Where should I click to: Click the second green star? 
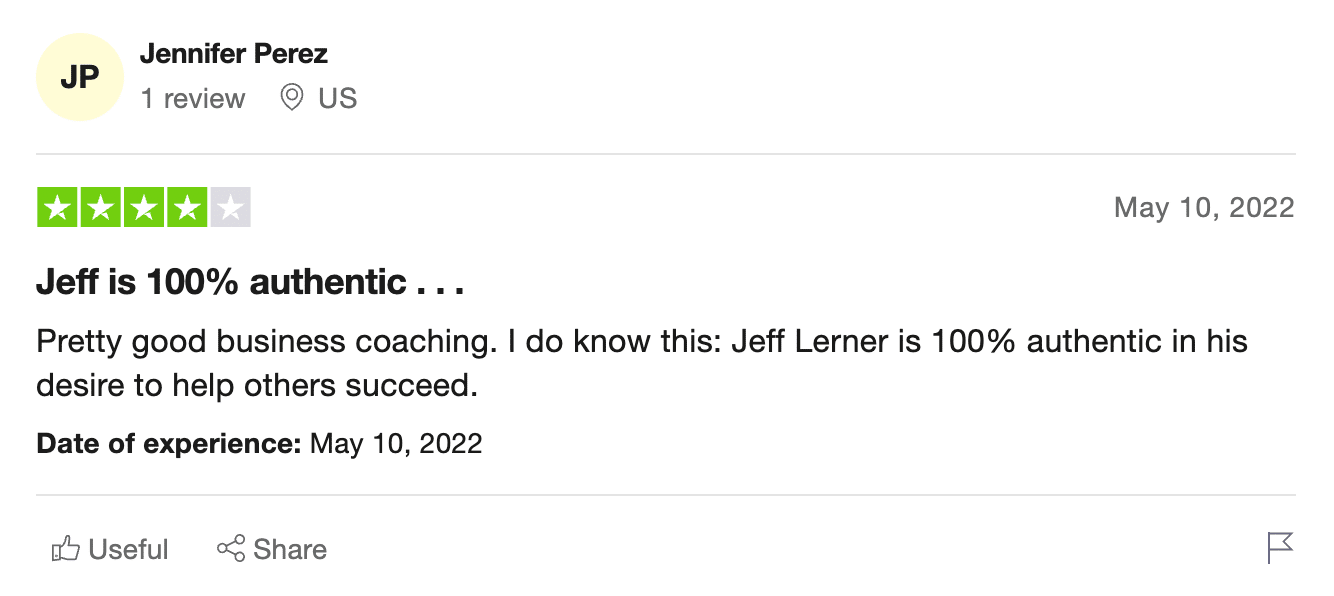(100, 207)
